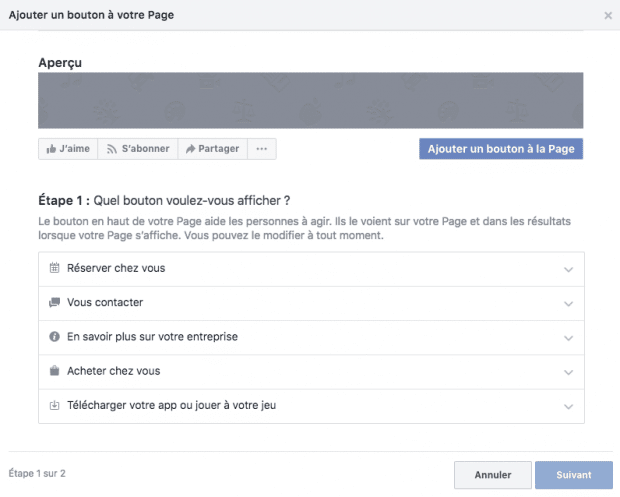The image size is (620, 497).
Task: Click the S'abonner feed button
Action: 138,149
